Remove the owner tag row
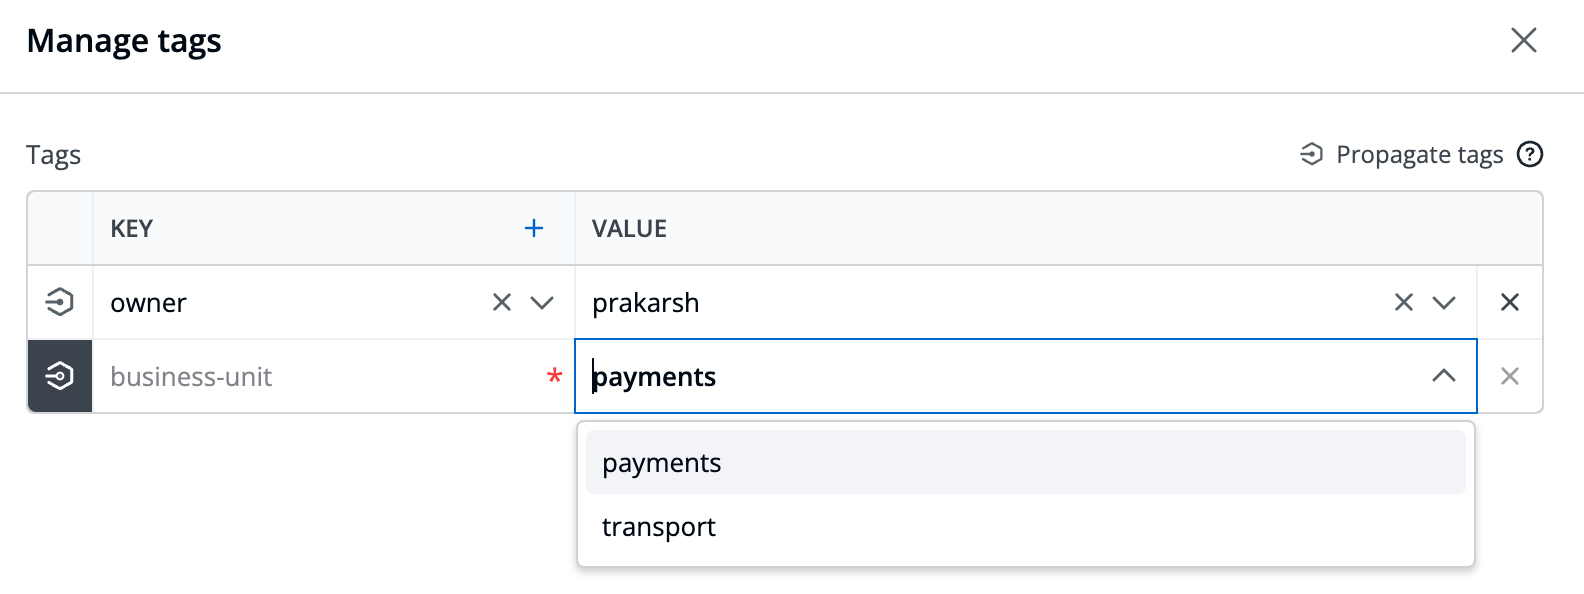 pyautogui.click(x=1510, y=302)
